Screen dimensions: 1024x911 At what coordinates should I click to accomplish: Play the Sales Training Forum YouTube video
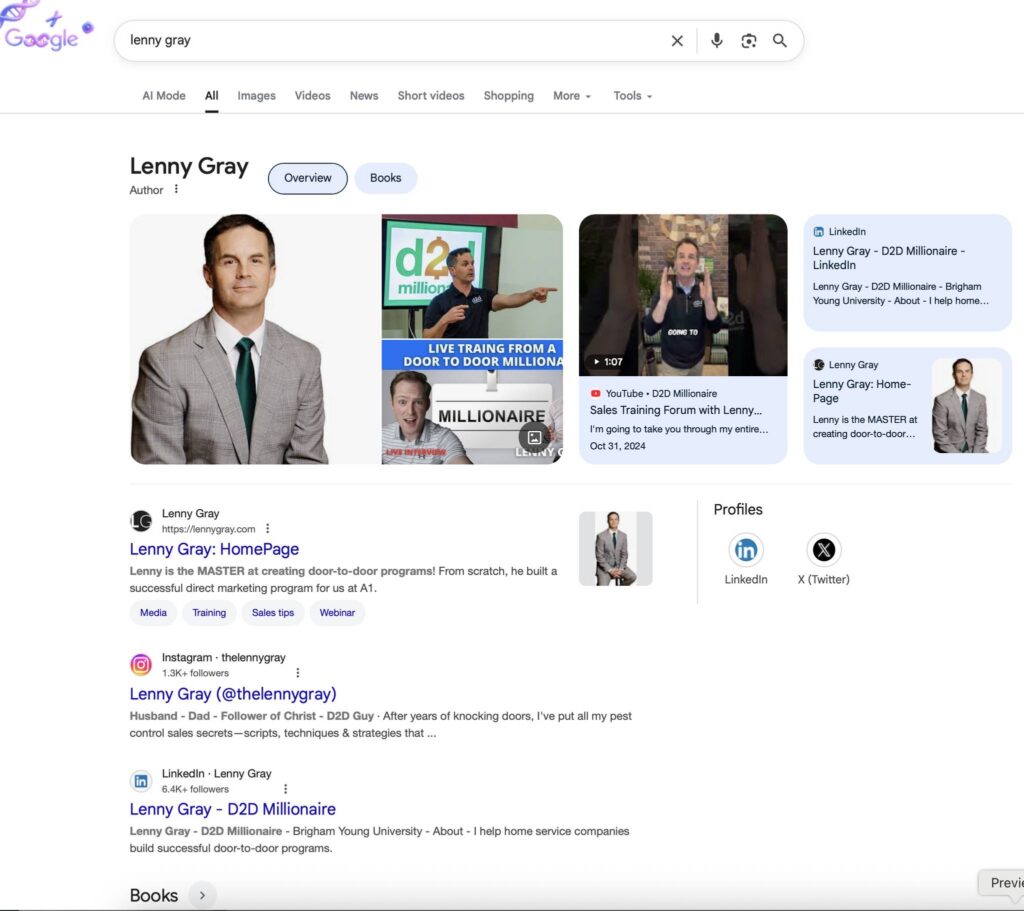tap(683, 295)
